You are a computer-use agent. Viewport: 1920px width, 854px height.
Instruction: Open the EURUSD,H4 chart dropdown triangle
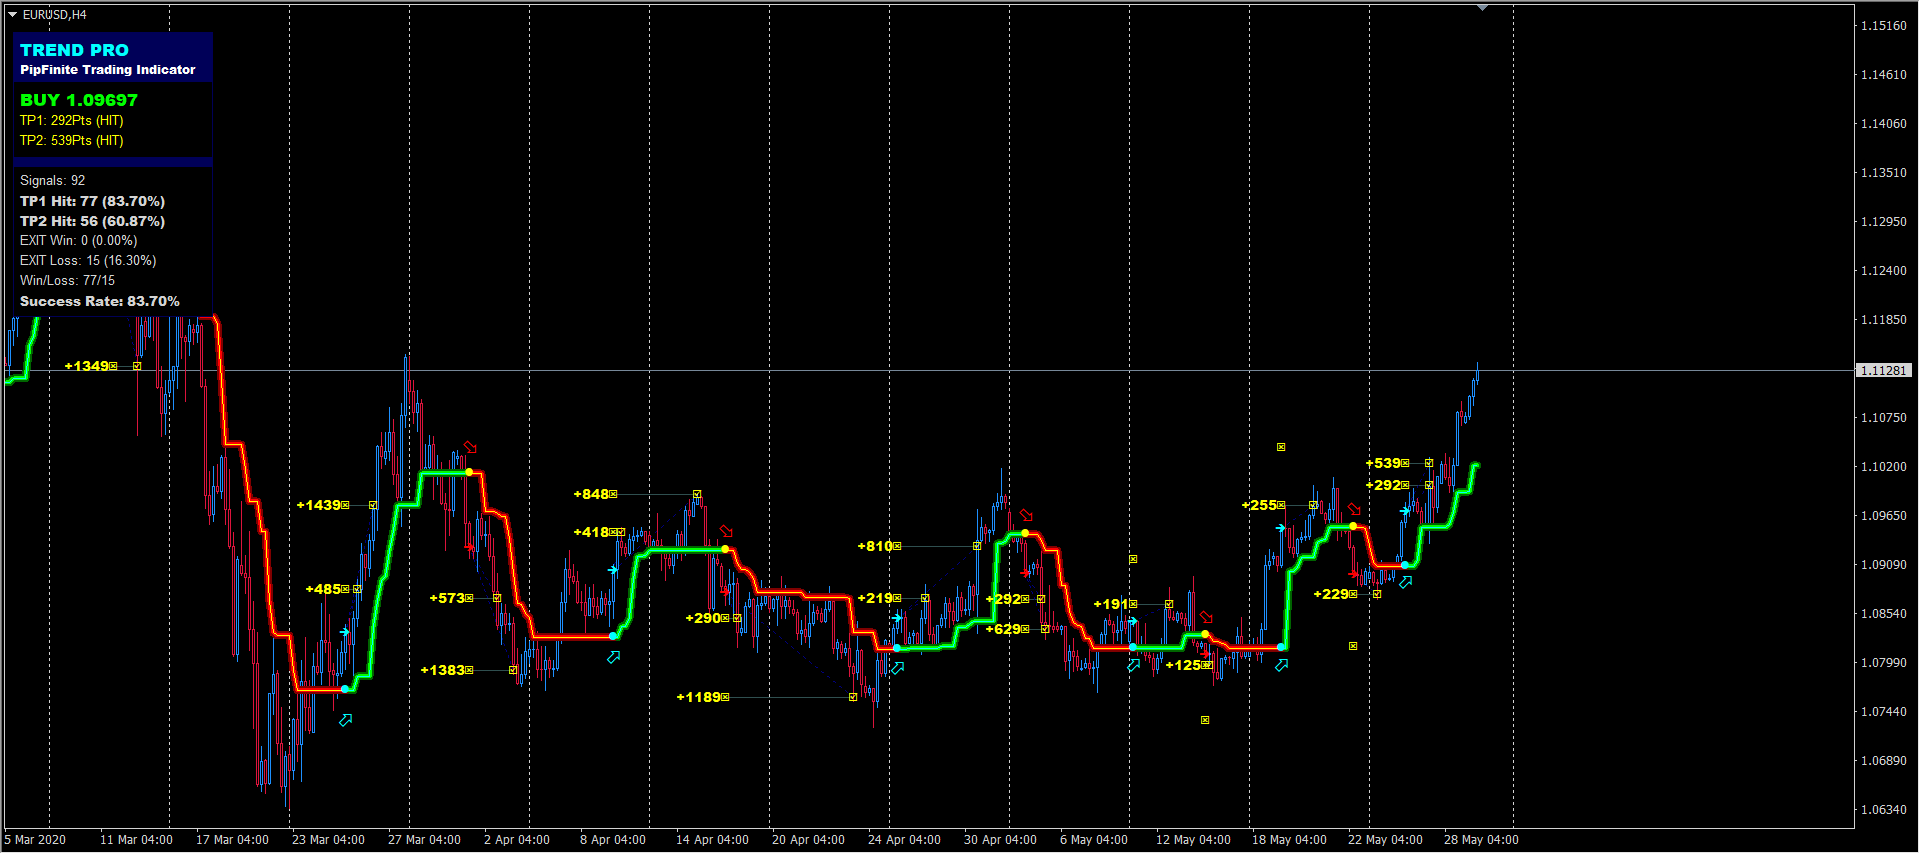pos(13,15)
